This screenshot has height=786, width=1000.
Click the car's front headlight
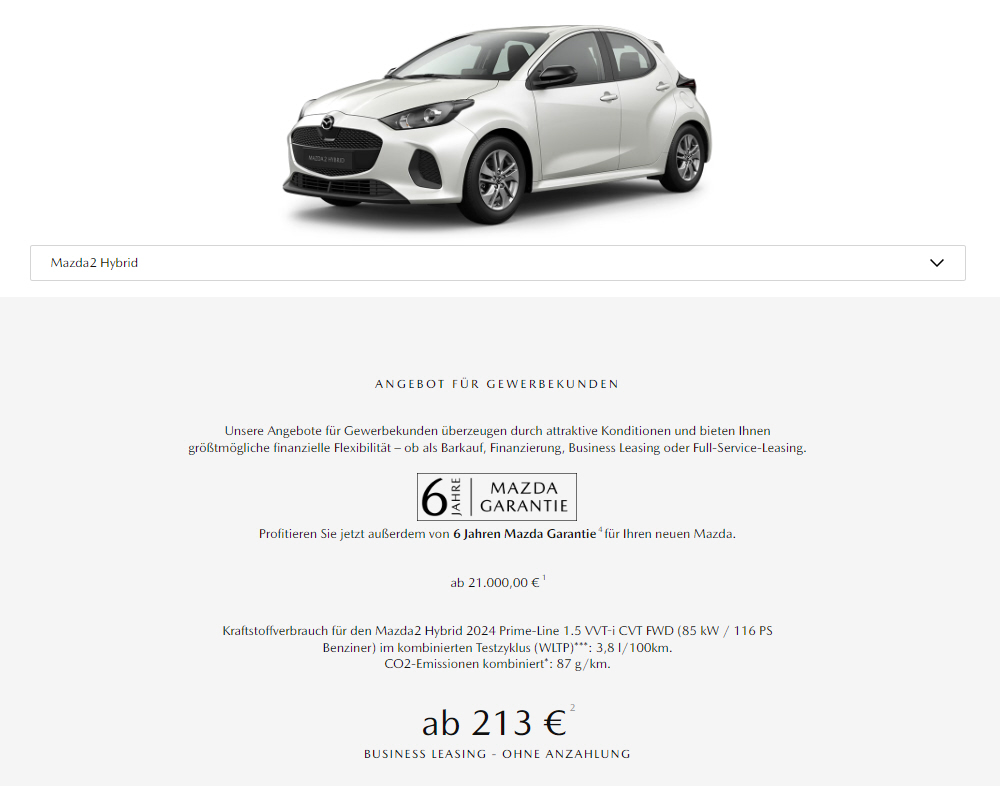pos(426,114)
